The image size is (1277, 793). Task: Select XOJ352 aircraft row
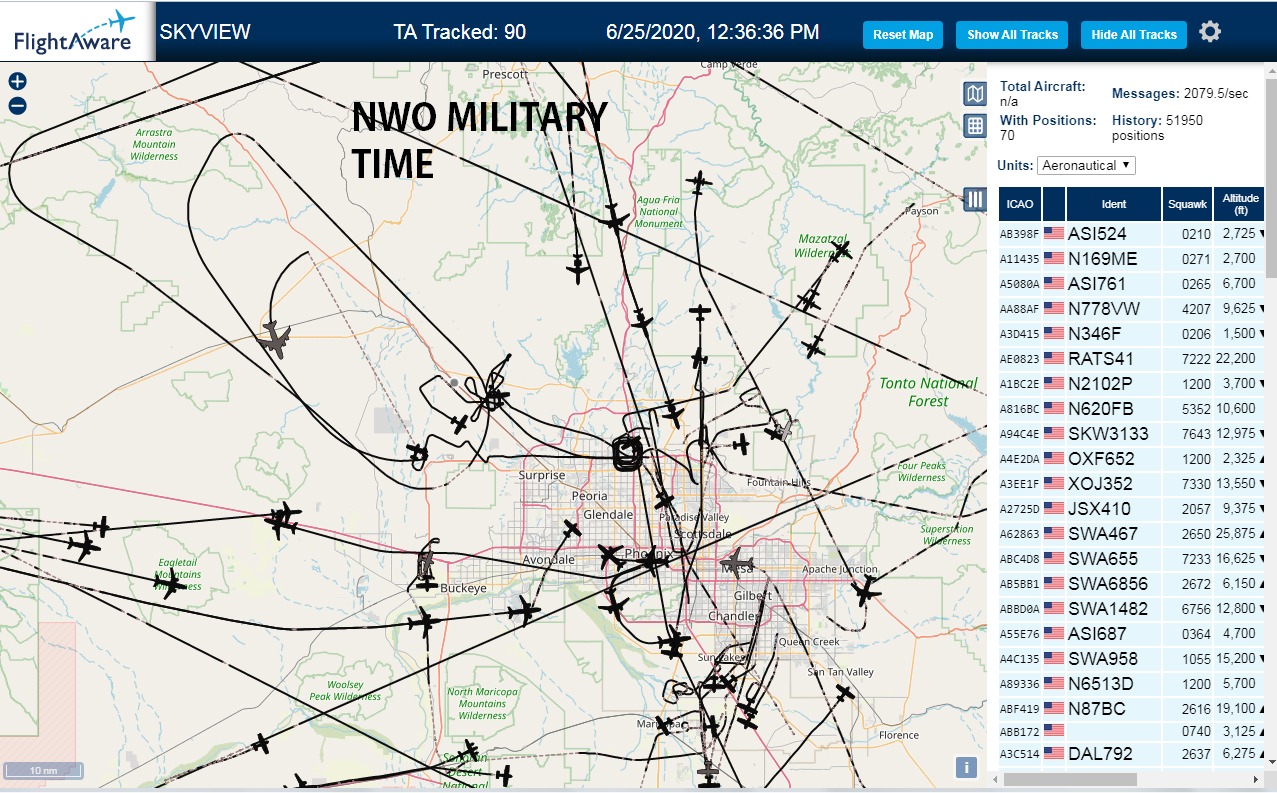pyautogui.click(x=1132, y=483)
